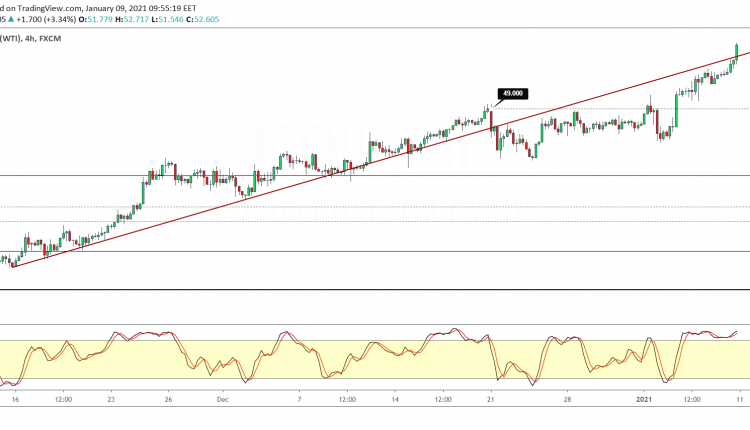Select the 'Dec' label on time axis

click(x=223, y=397)
